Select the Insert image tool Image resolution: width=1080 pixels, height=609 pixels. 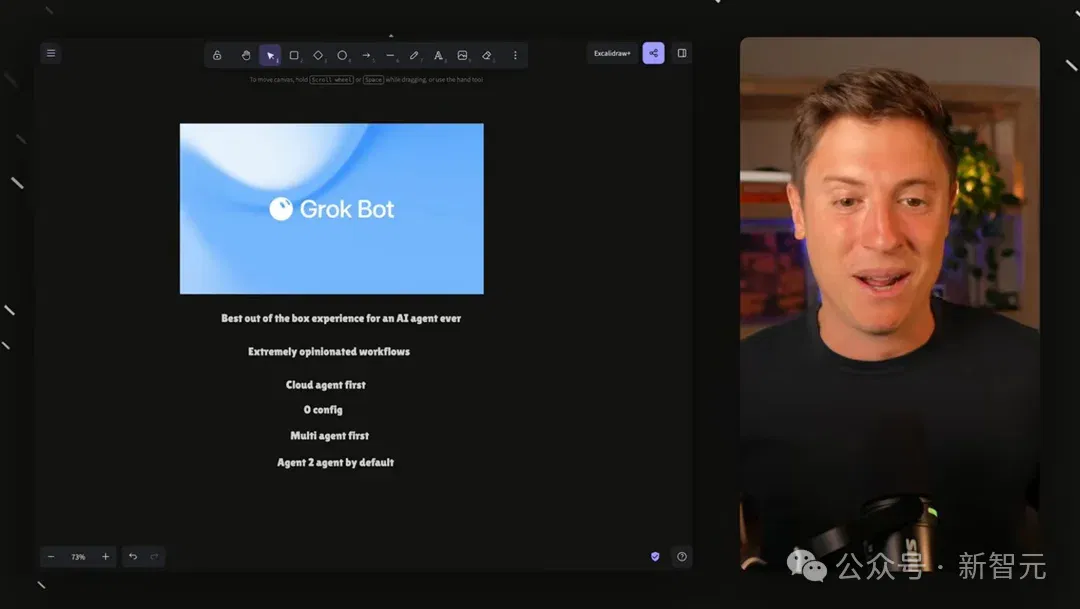pos(462,55)
